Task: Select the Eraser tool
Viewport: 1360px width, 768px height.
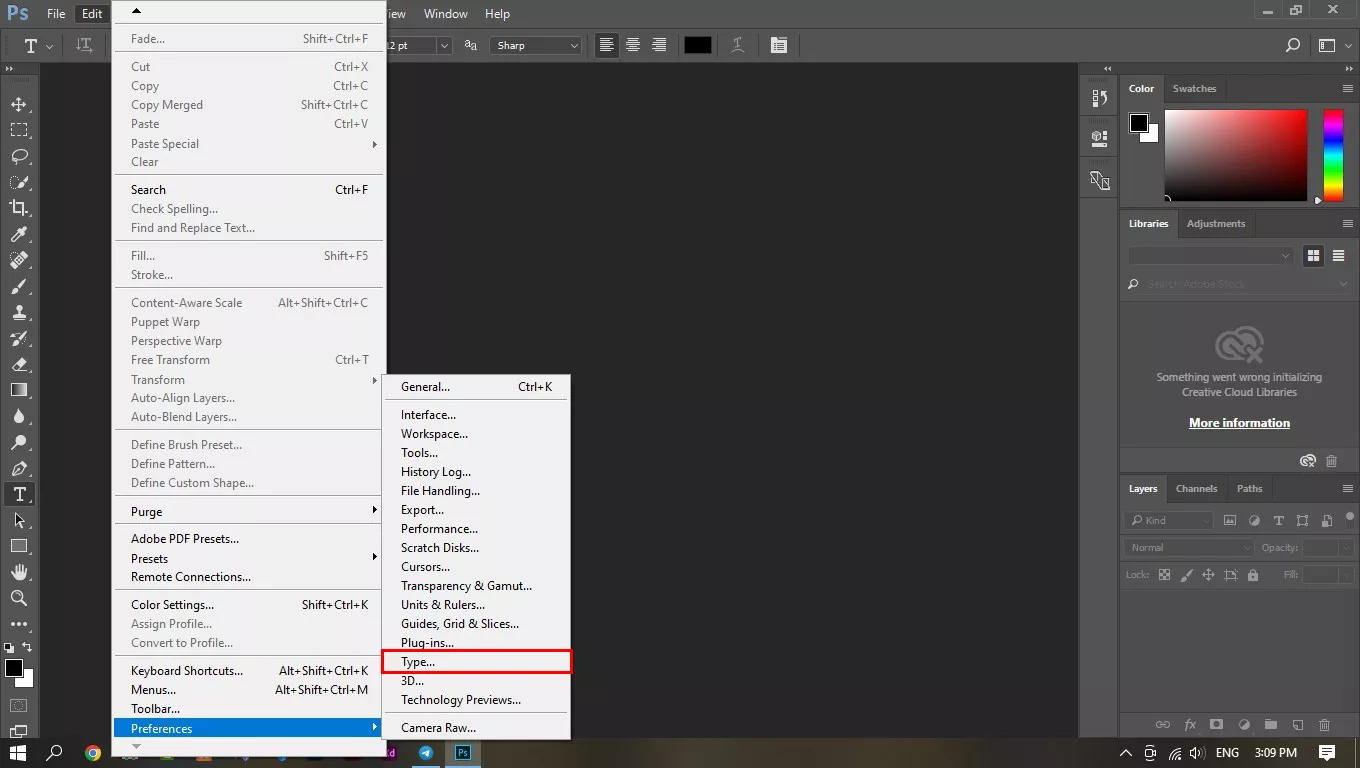Action: (19, 364)
